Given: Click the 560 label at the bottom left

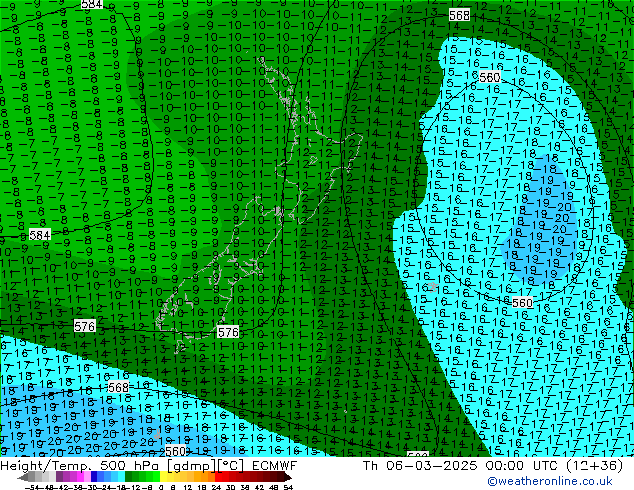Looking at the screenshot, I should (x=176, y=451).
